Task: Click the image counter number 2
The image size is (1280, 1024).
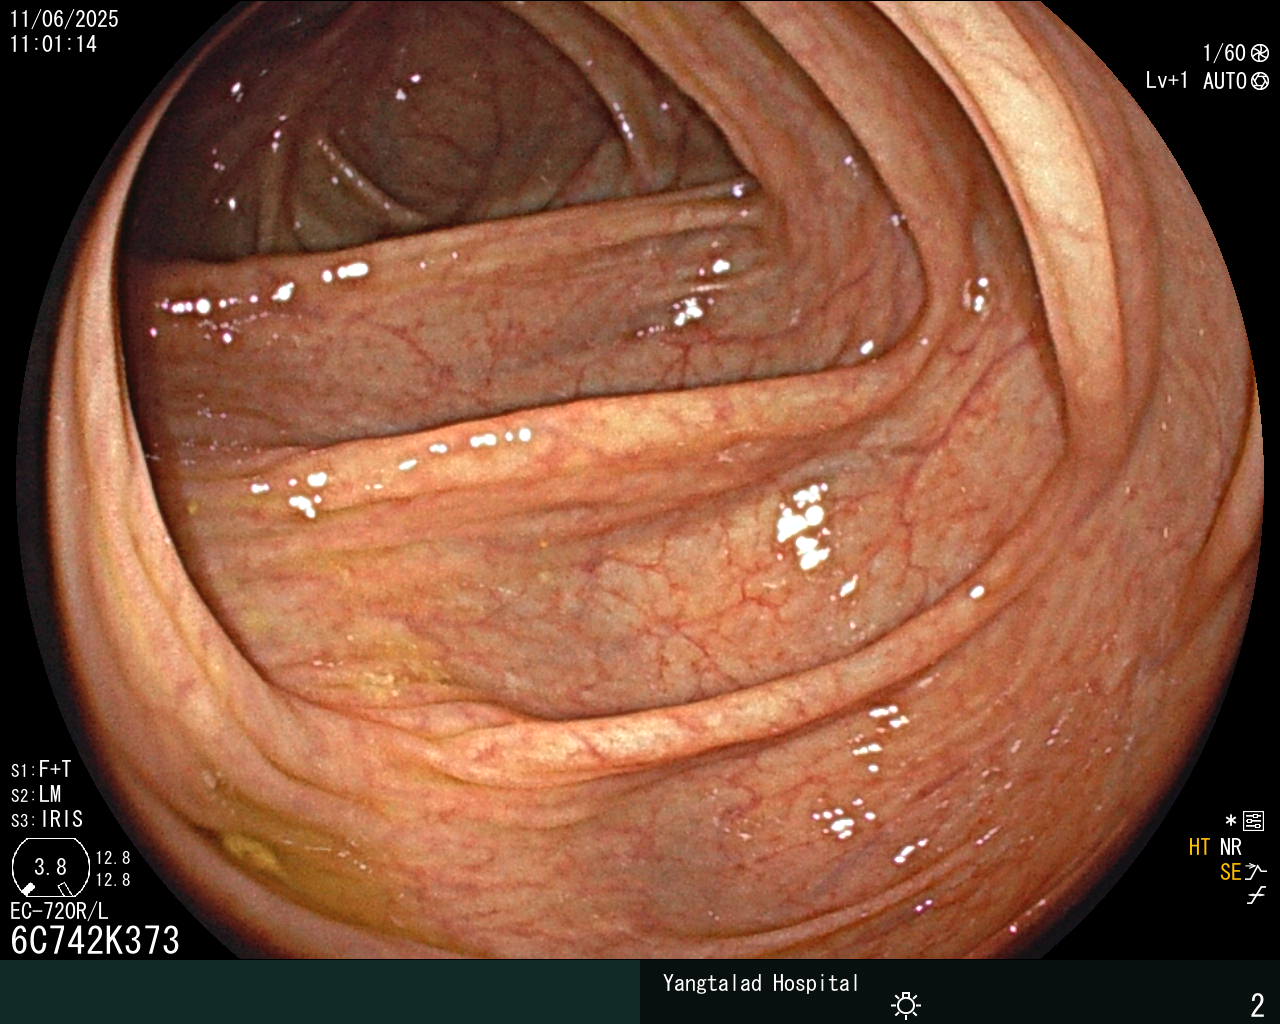Action: tap(1258, 1005)
